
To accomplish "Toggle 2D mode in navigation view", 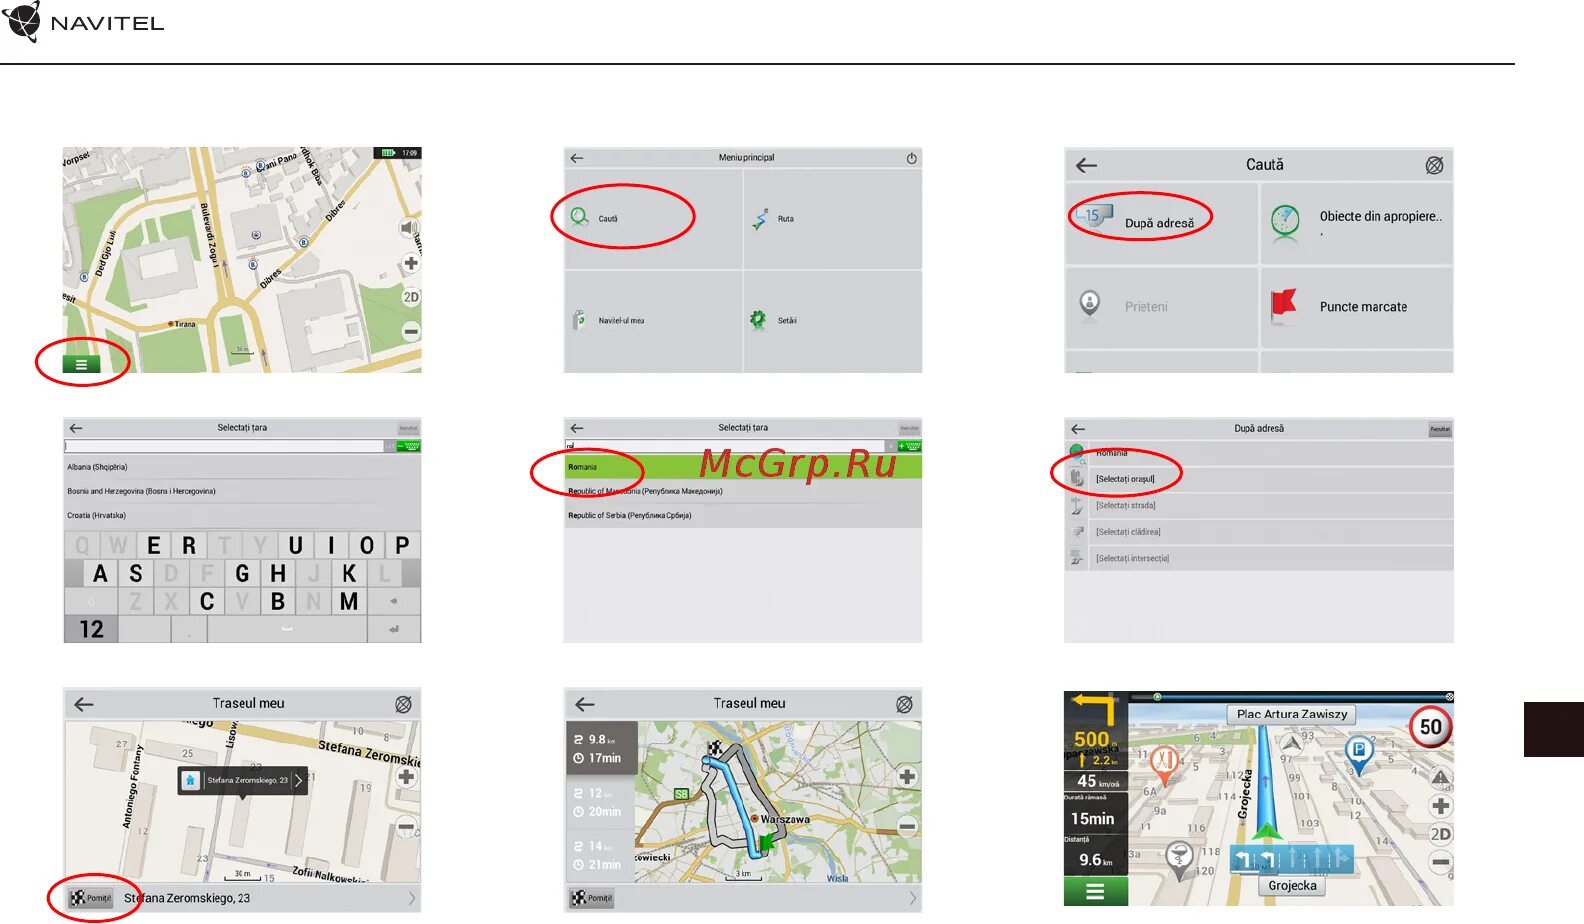I will pyautogui.click(x=1440, y=834).
